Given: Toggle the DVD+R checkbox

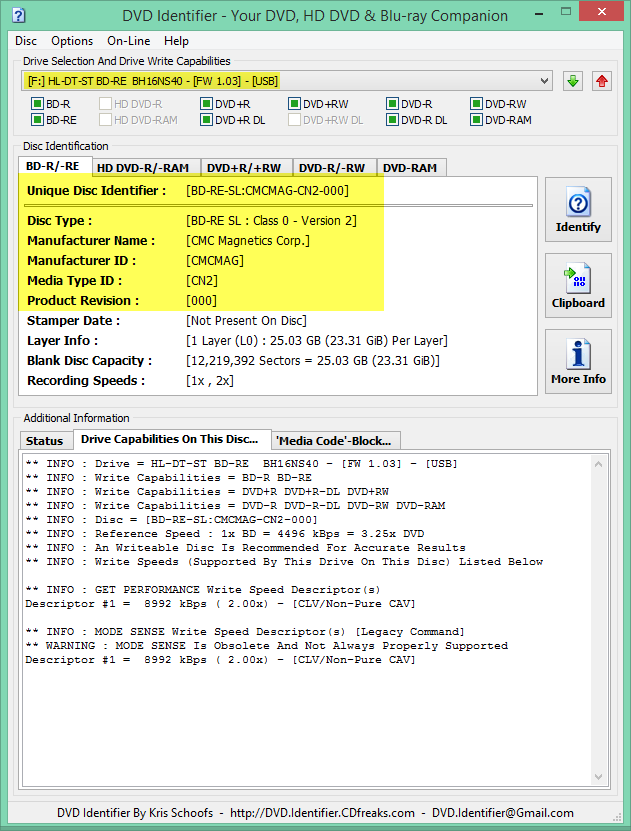Looking at the screenshot, I should (206, 104).
